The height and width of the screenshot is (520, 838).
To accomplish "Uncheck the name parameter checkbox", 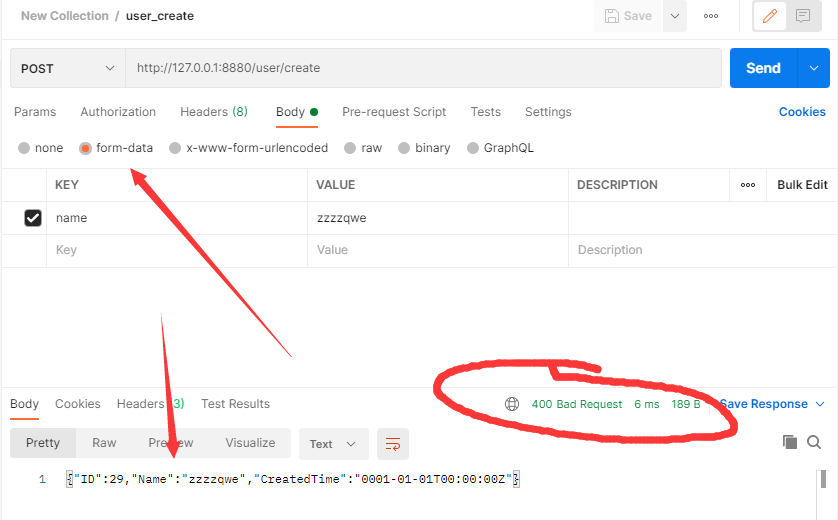I will [x=33, y=218].
